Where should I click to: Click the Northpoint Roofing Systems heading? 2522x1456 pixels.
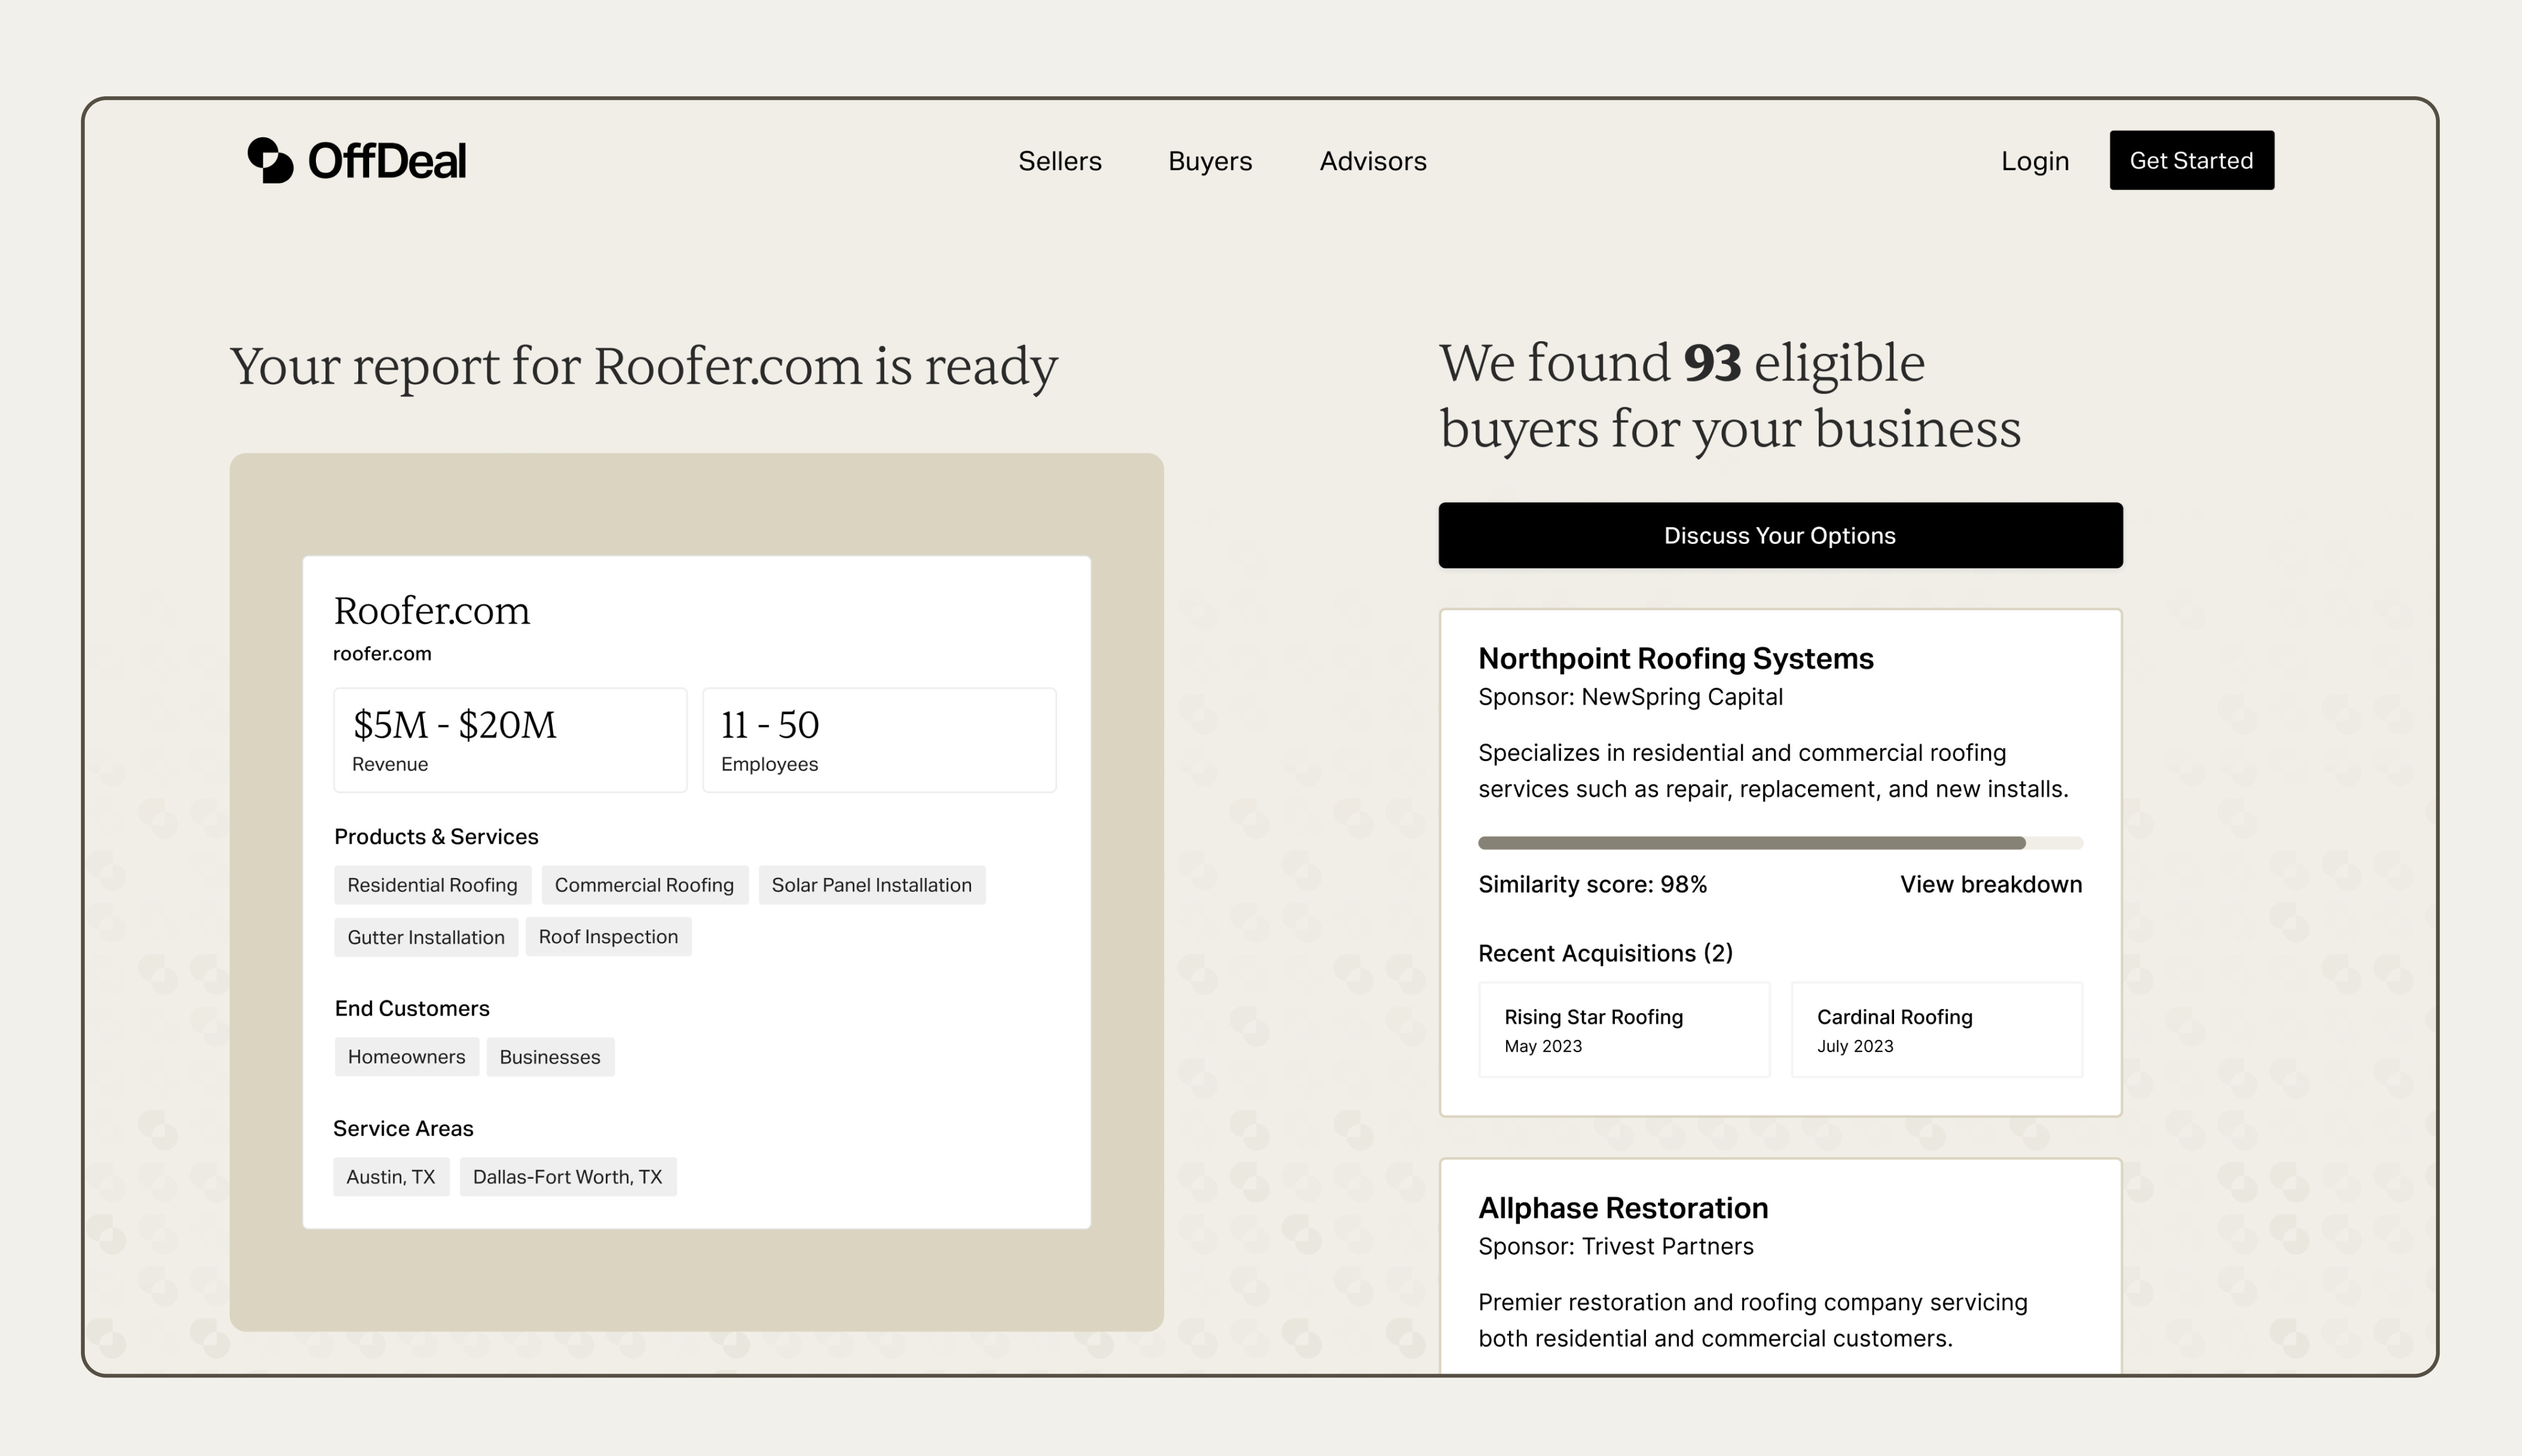[x=1676, y=658]
